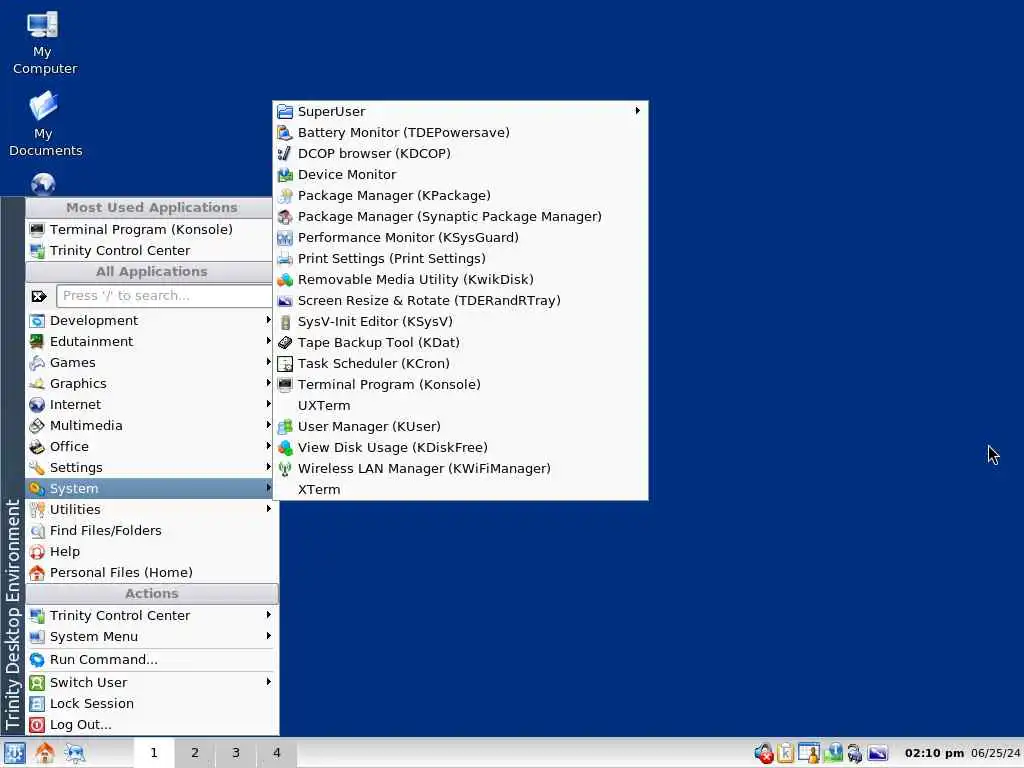
Task: Click the SysV-Init Editor icon
Action: coord(285,322)
